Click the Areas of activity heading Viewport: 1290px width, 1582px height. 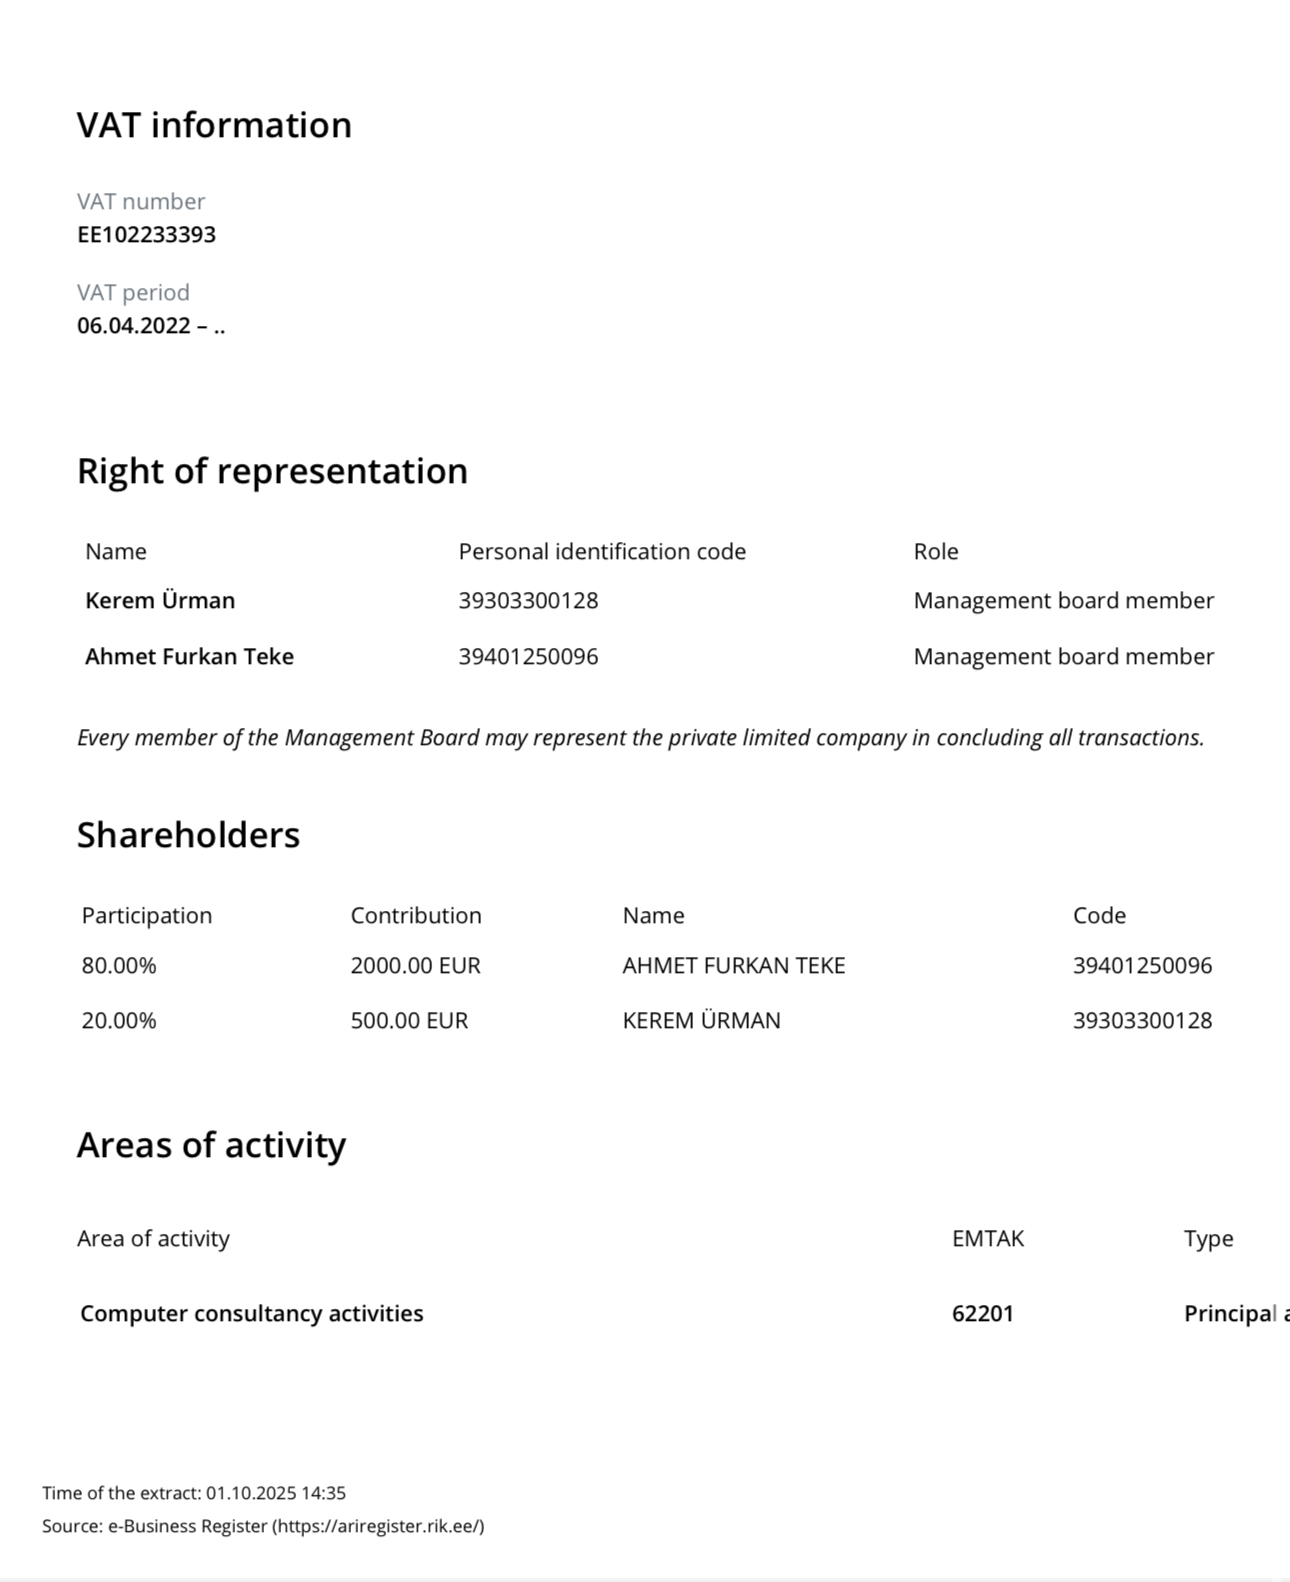[211, 1145]
